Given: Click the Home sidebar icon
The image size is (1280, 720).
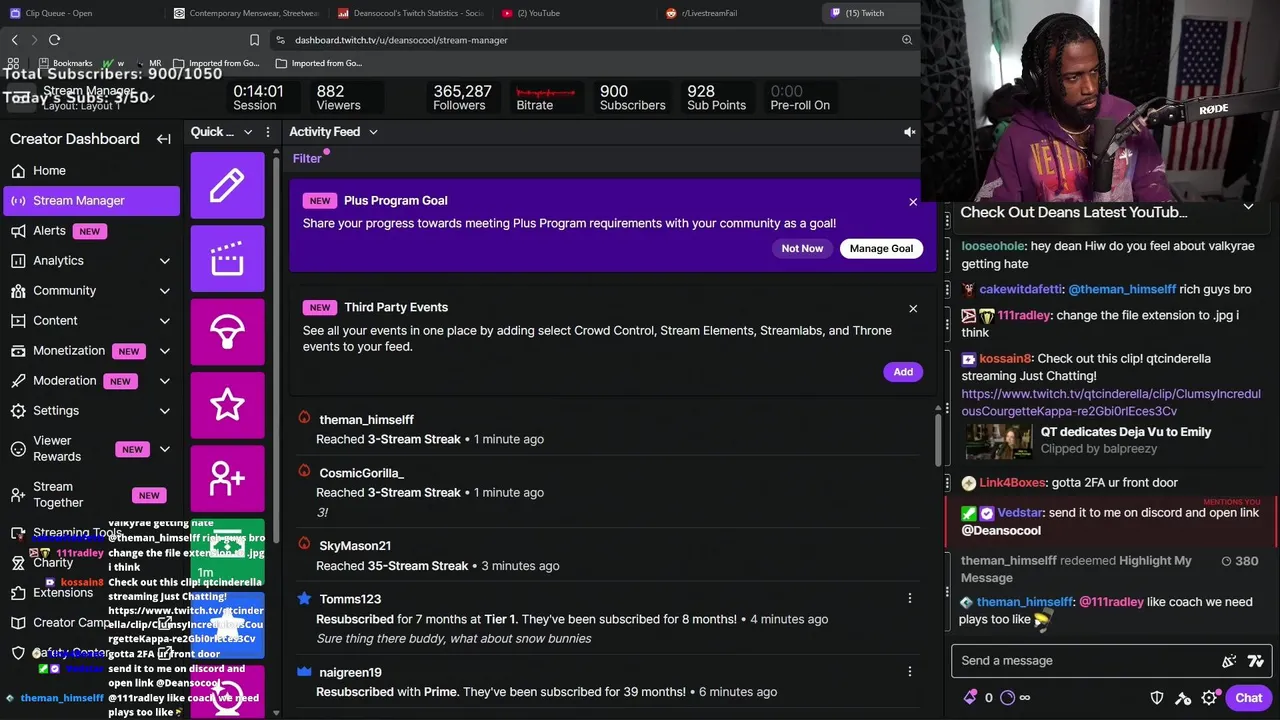Looking at the screenshot, I should pos(18,171).
